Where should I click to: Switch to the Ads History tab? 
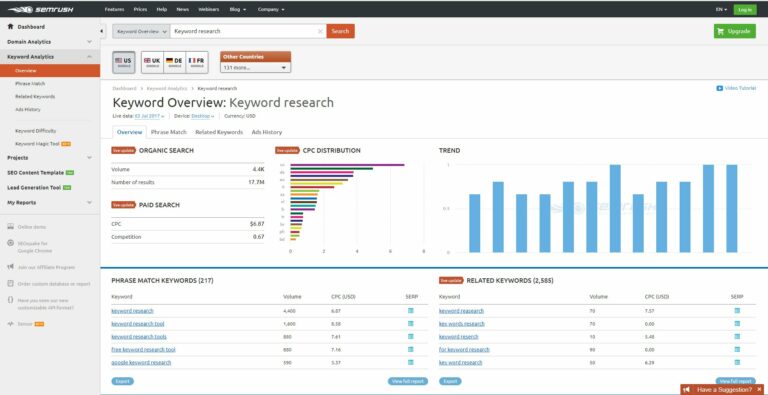267,132
